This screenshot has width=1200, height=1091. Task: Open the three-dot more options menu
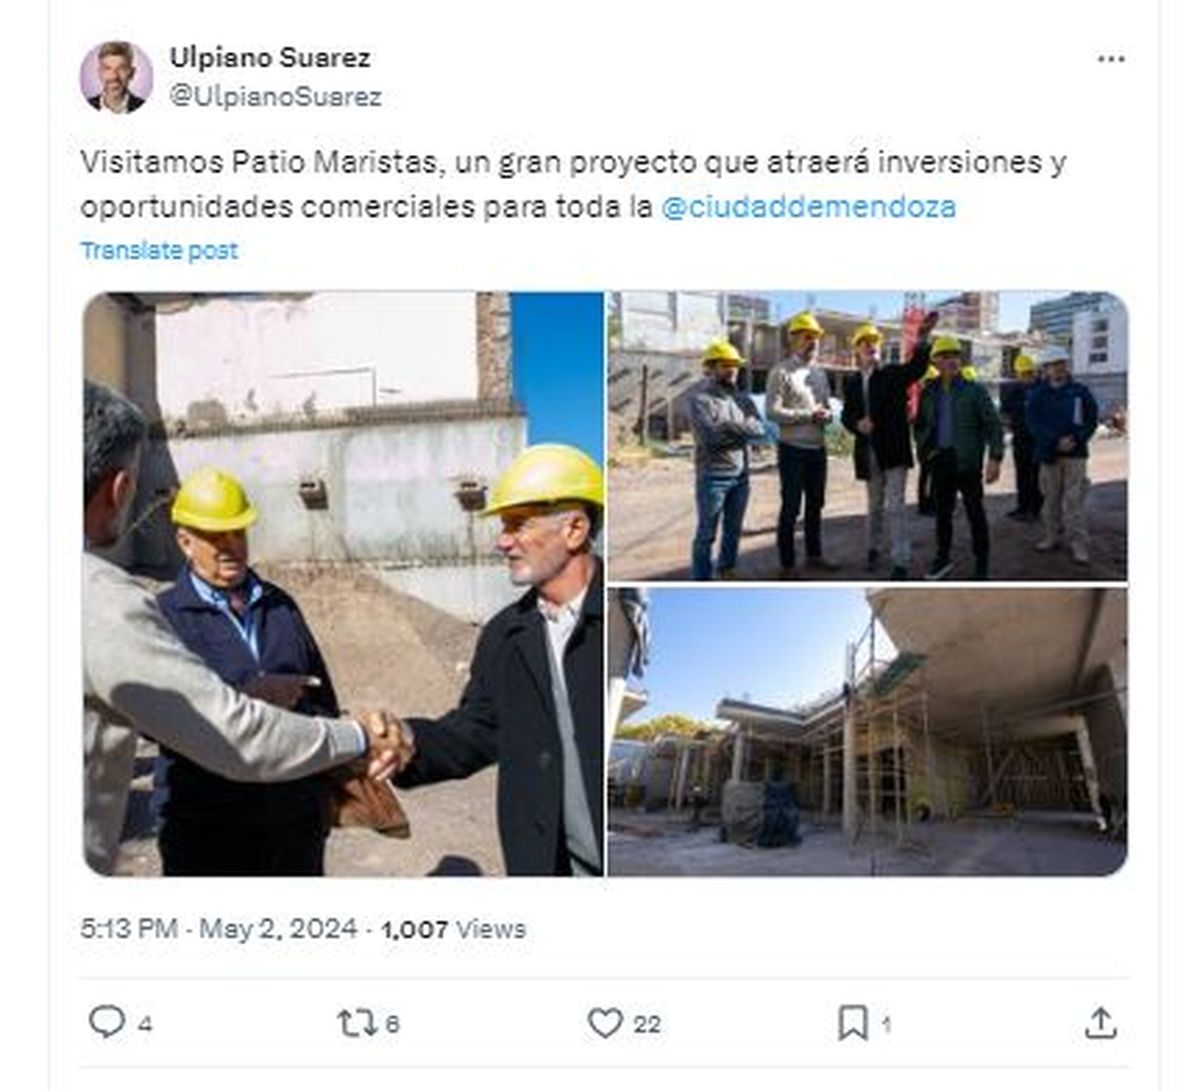click(1111, 60)
